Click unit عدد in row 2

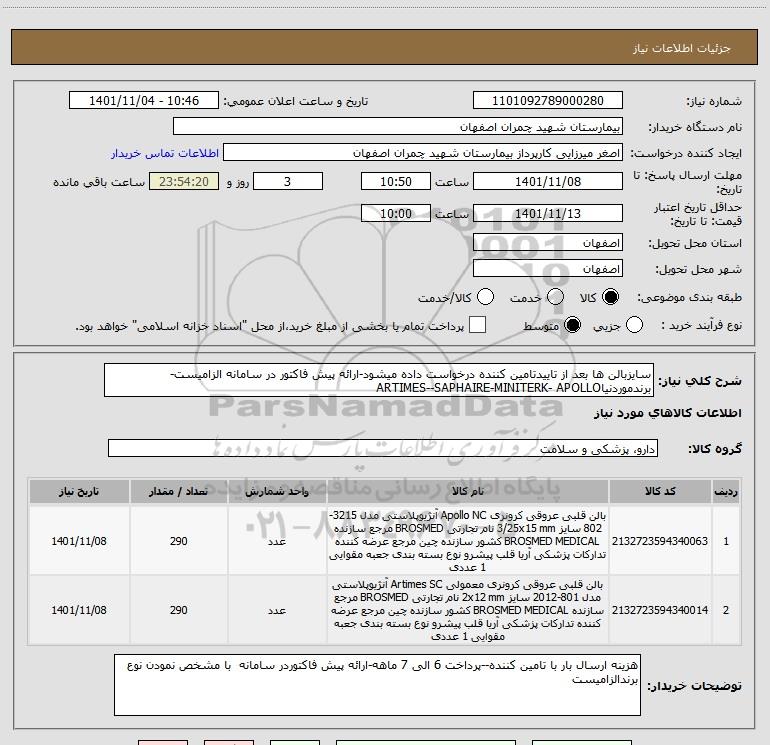(277, 610)
